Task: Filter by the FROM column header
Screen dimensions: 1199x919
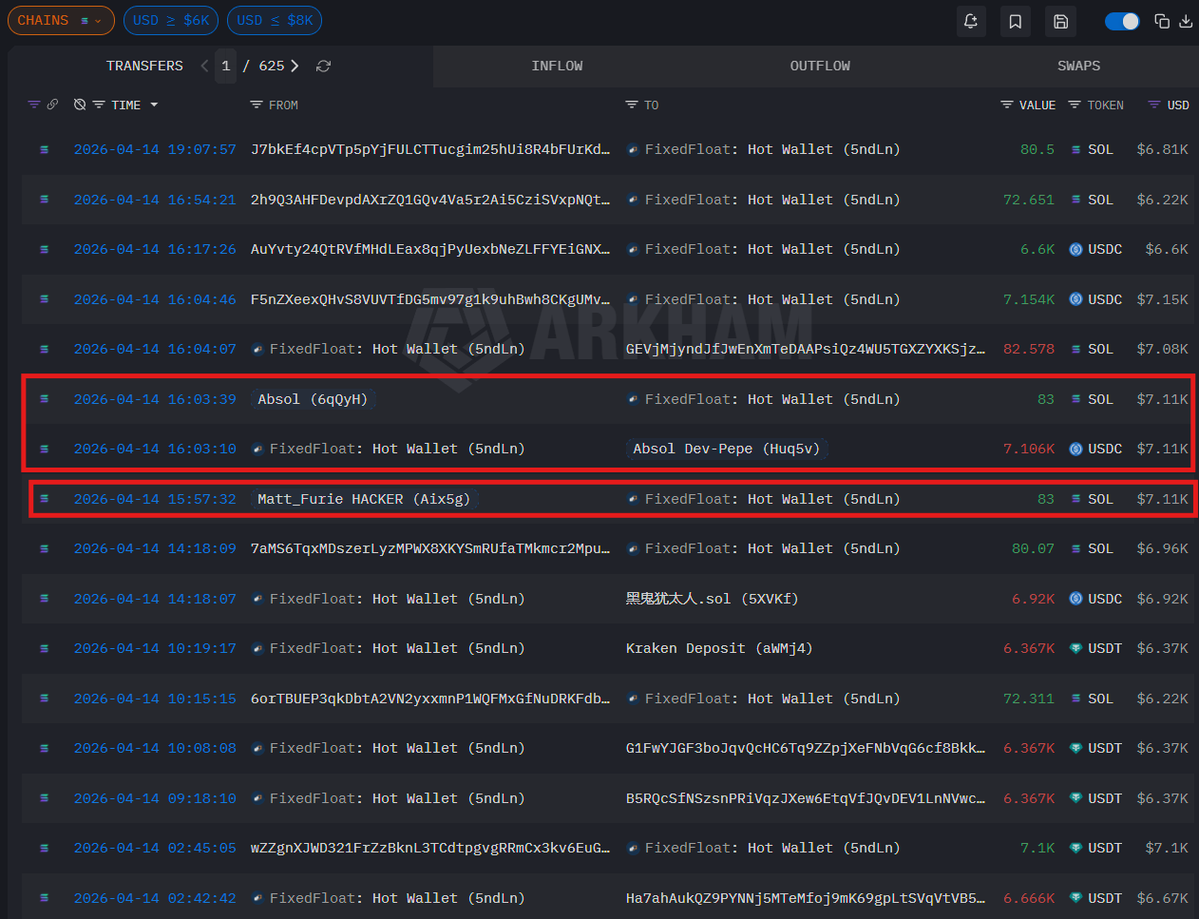Action: [x=274, y=105]
